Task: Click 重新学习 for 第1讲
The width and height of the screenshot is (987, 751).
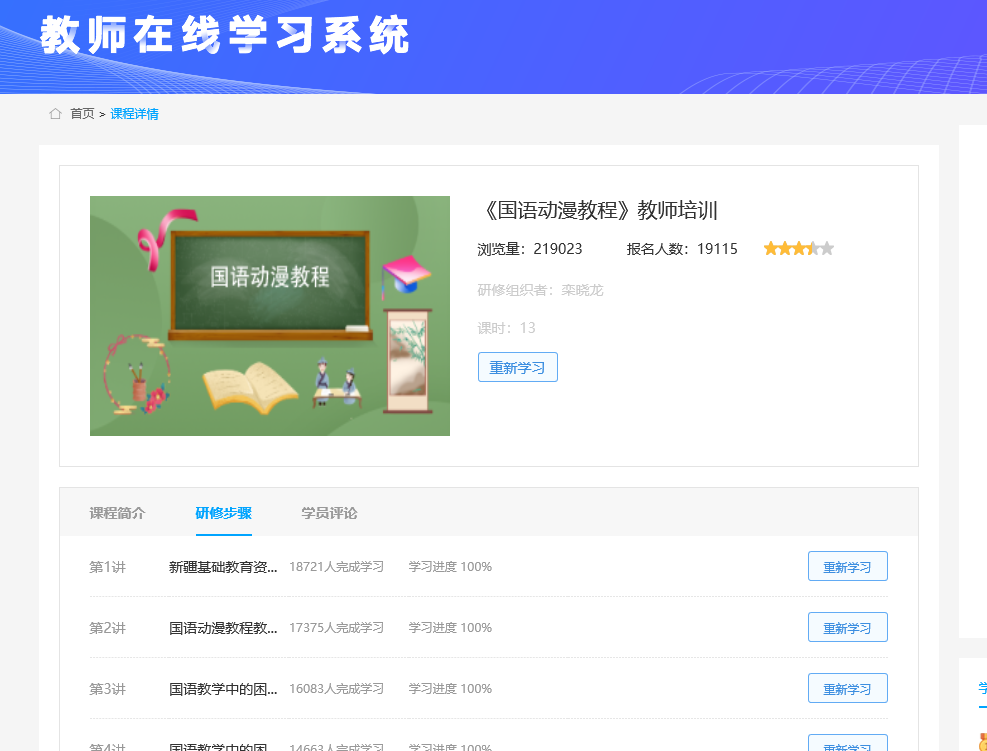Action: (847, 567)
